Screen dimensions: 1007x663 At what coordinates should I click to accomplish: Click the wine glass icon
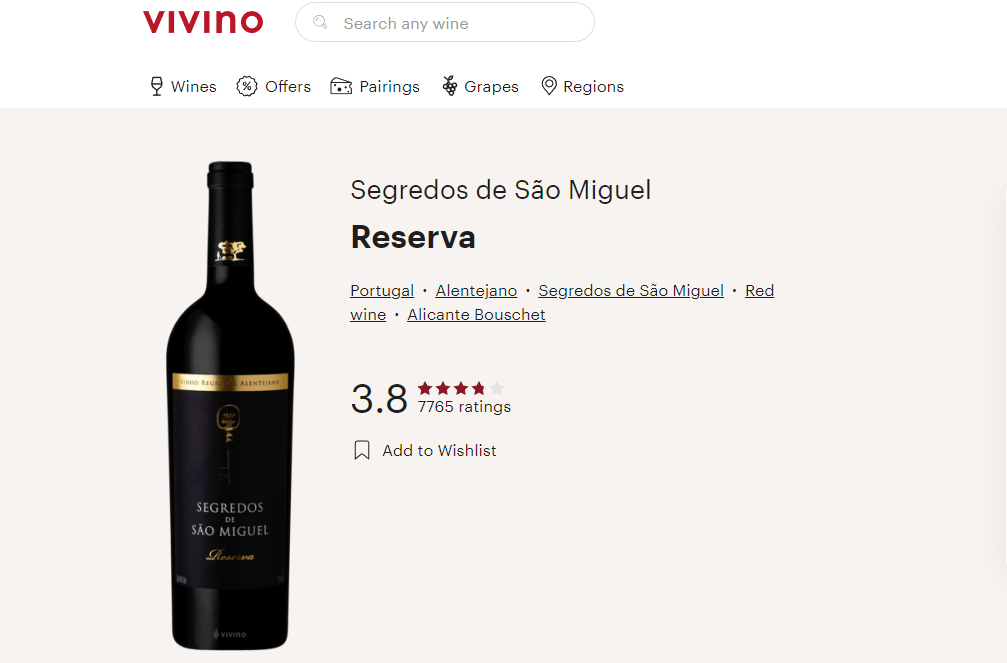(157, 86)
